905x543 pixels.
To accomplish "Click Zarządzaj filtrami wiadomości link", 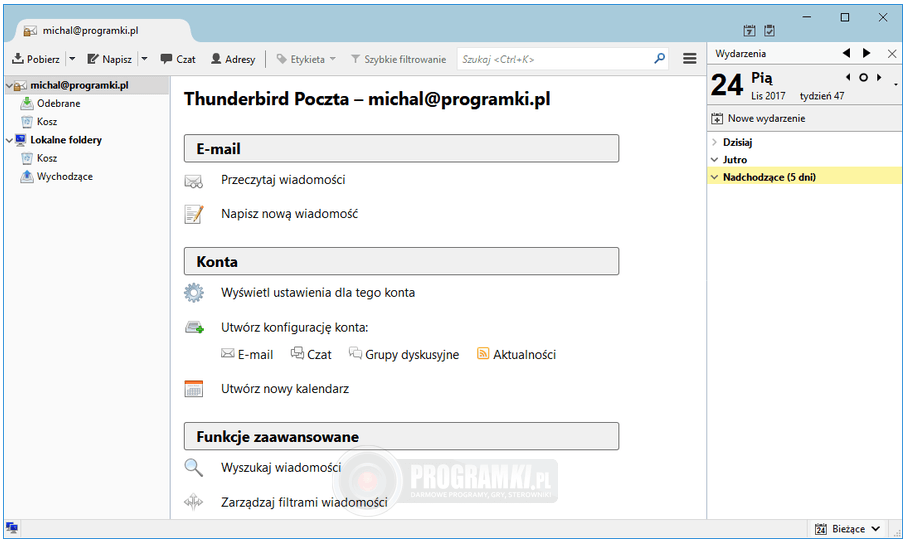I will [304, 503].
